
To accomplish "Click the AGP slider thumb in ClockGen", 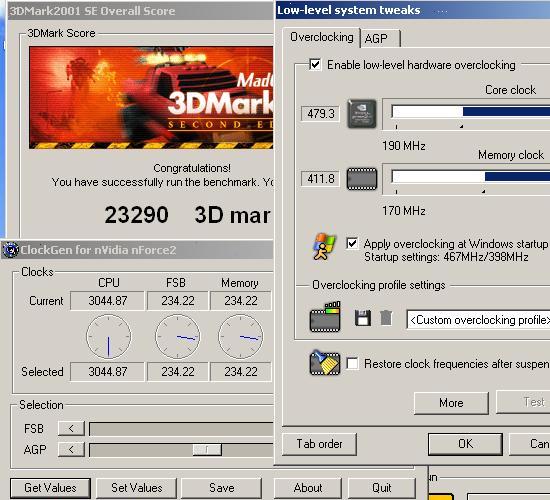I will point(207,449).
